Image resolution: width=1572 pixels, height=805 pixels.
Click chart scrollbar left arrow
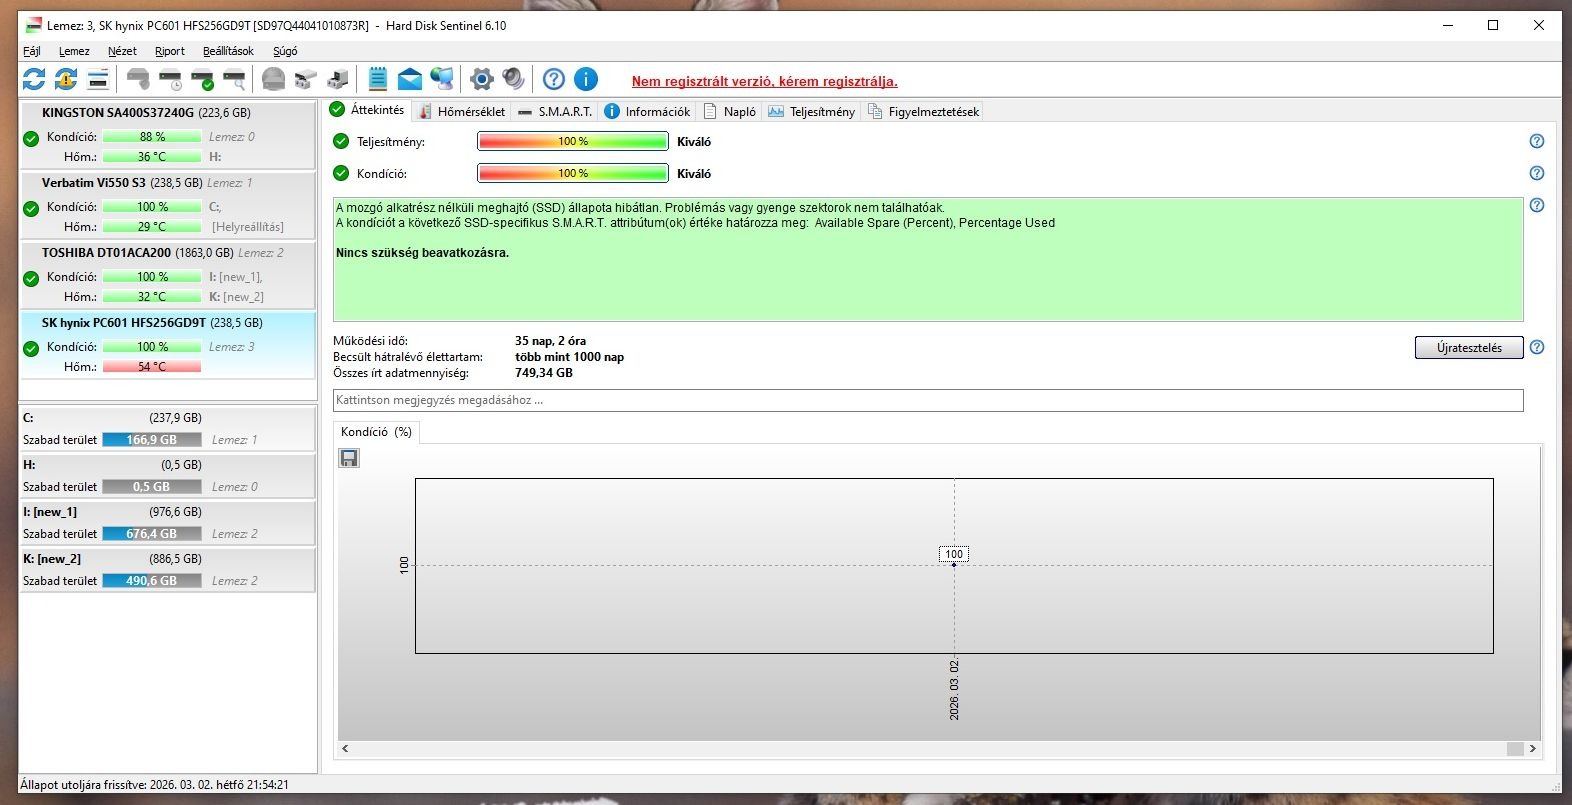click(x=345, y=748)
